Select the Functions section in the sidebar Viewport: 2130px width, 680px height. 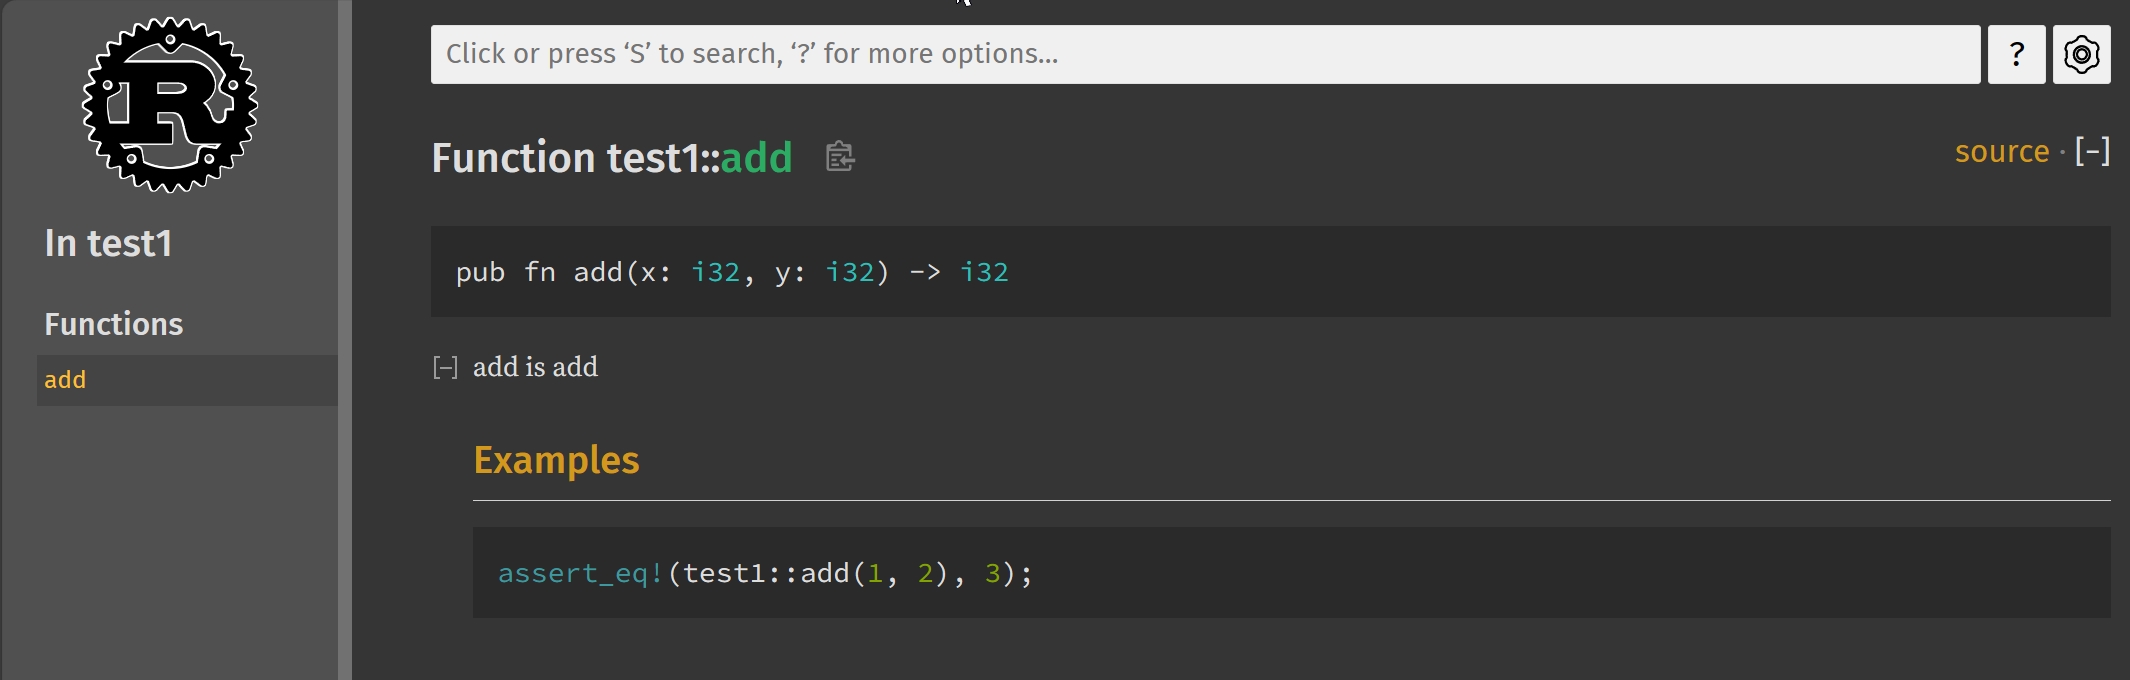(x=114, y=324)
